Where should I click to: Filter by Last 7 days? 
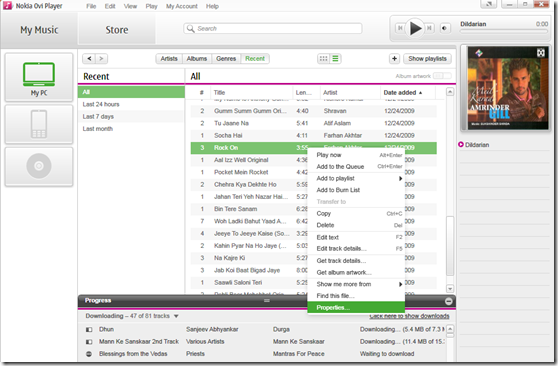(131, 116)
